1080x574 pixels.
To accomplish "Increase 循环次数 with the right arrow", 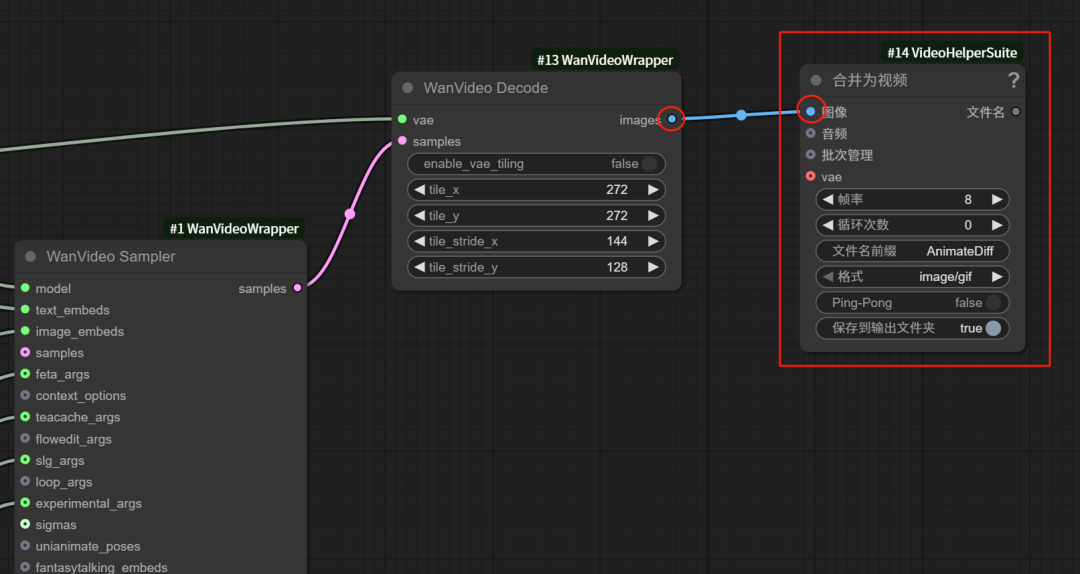I will (996, 226).
